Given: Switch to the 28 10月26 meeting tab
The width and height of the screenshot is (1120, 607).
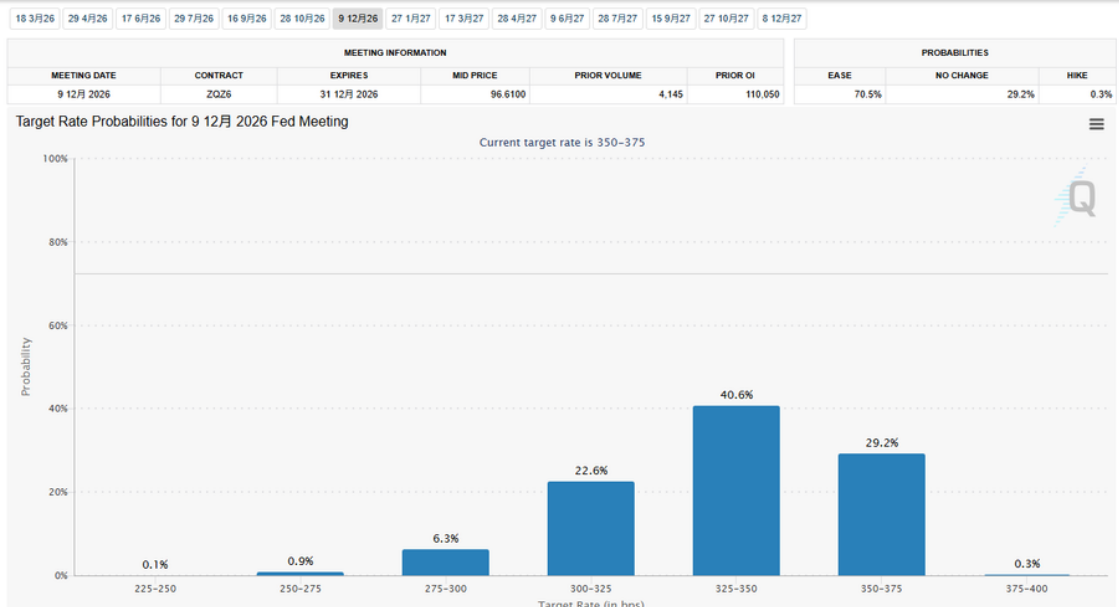Looking at the screenshot, I should tap(301, 19).
